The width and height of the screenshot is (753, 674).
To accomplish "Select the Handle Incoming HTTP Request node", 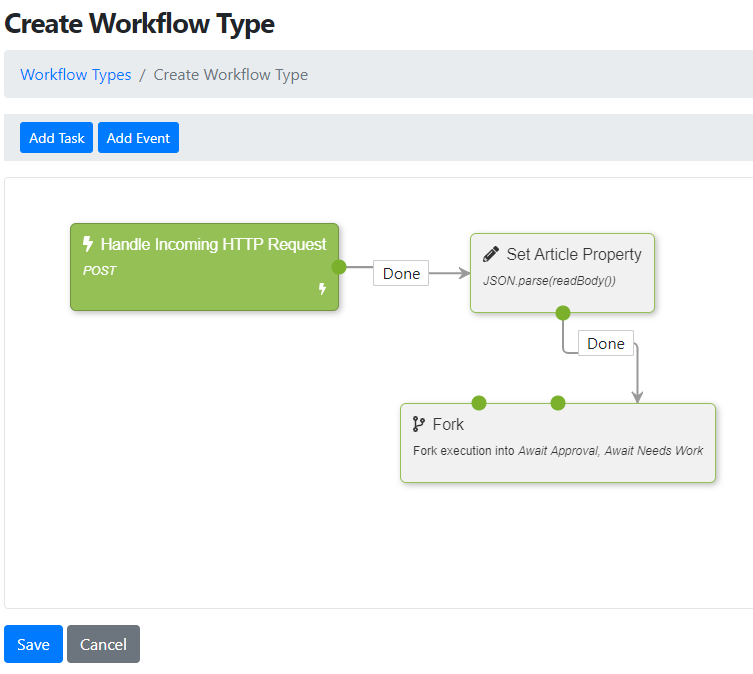I will pyautogui.click(x=205, y=267).
